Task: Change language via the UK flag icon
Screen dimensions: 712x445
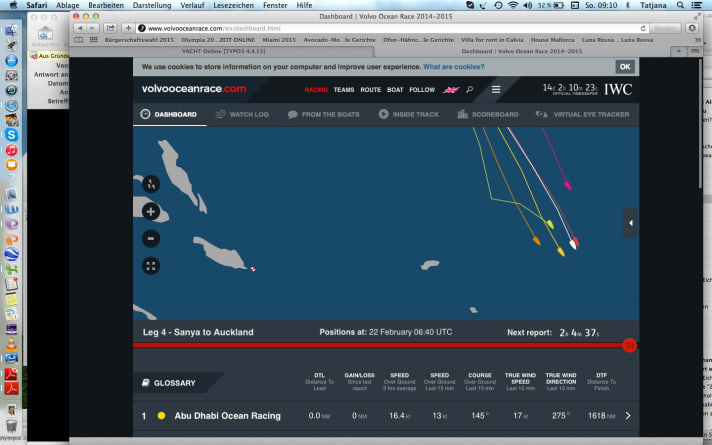Action: point(451,89)
